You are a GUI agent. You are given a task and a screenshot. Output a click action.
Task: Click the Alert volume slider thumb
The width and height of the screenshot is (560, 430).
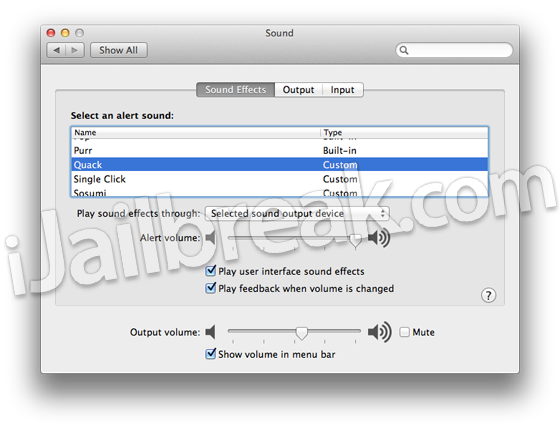tap(355, 241)
